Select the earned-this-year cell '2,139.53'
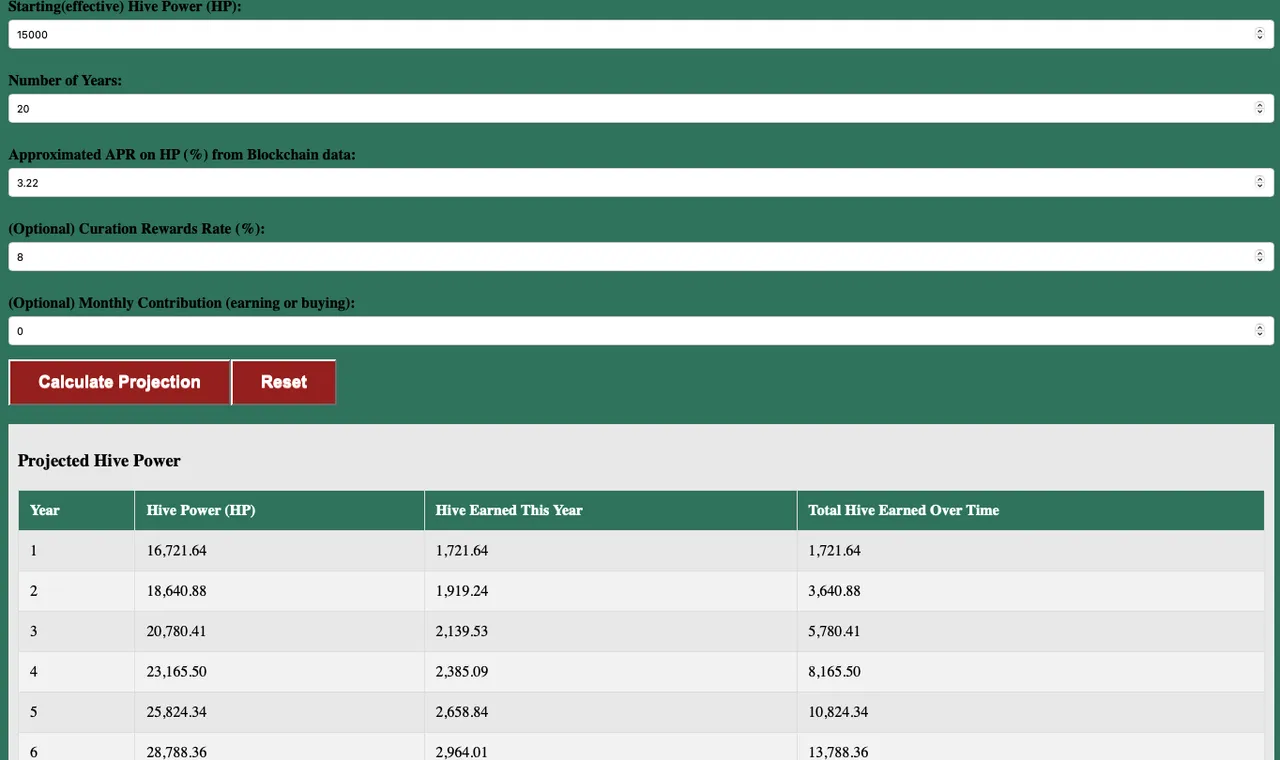The image size is (1280, 760). pos(611,631)
